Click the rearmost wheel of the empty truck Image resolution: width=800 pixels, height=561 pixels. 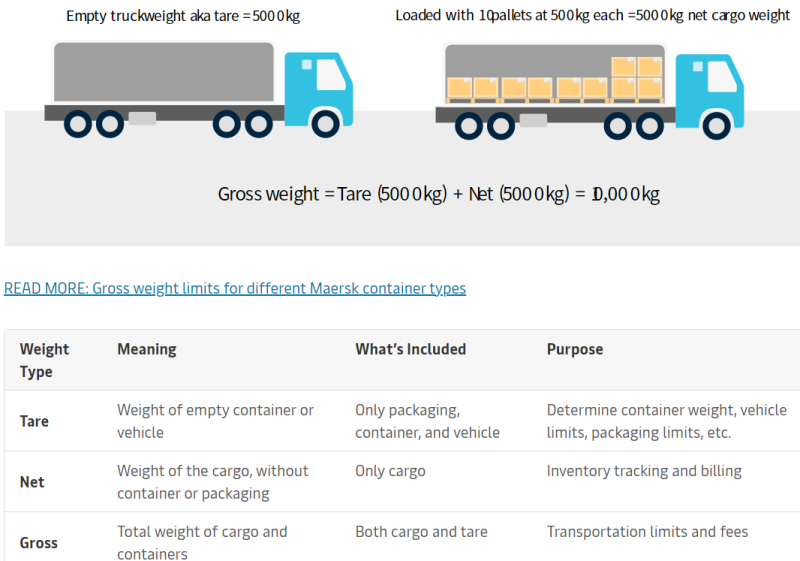pyautogui.click(x=78, y=123)
